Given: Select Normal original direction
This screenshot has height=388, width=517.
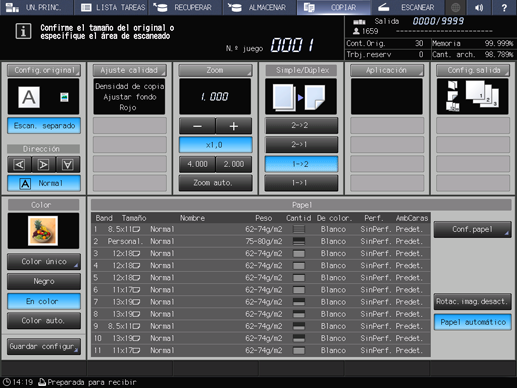Looking at the screenshot, I should point(44,183).
